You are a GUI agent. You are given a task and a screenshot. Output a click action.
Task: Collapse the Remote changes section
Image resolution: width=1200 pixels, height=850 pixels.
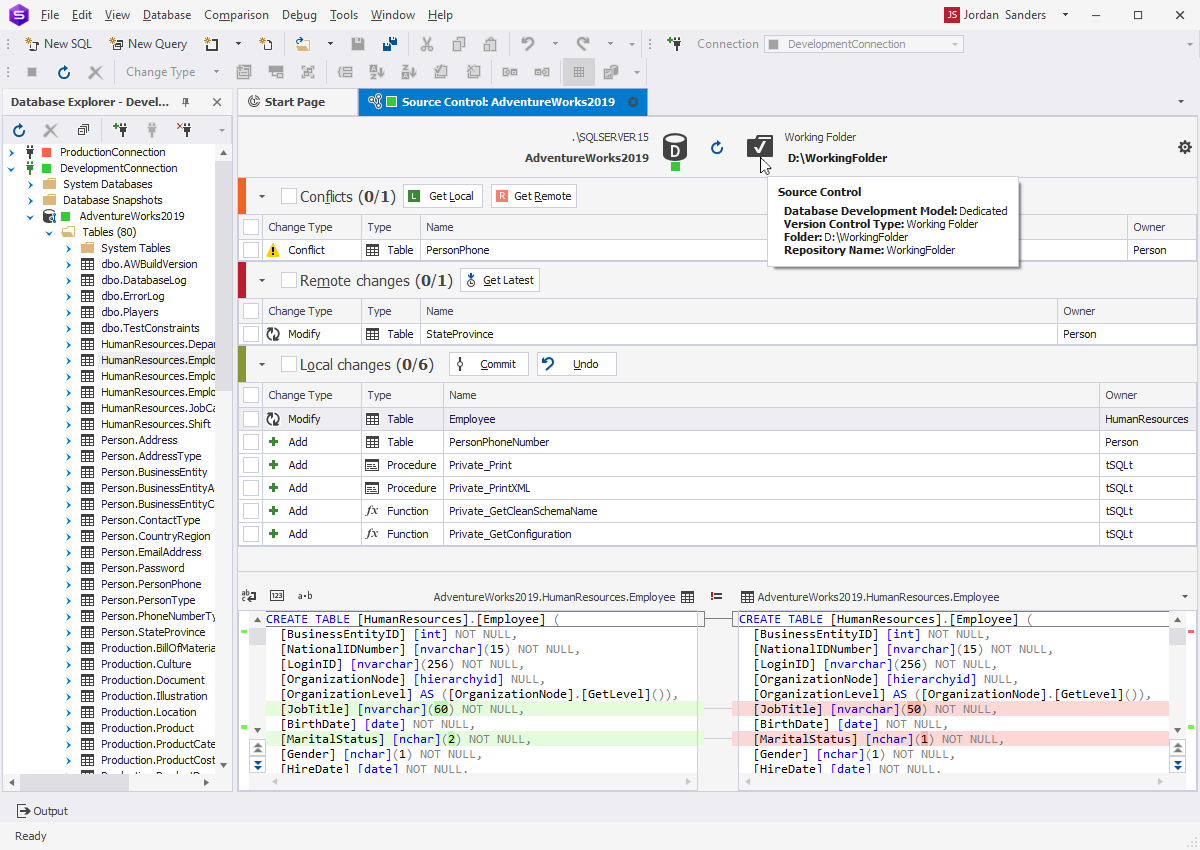click(262, 280)
